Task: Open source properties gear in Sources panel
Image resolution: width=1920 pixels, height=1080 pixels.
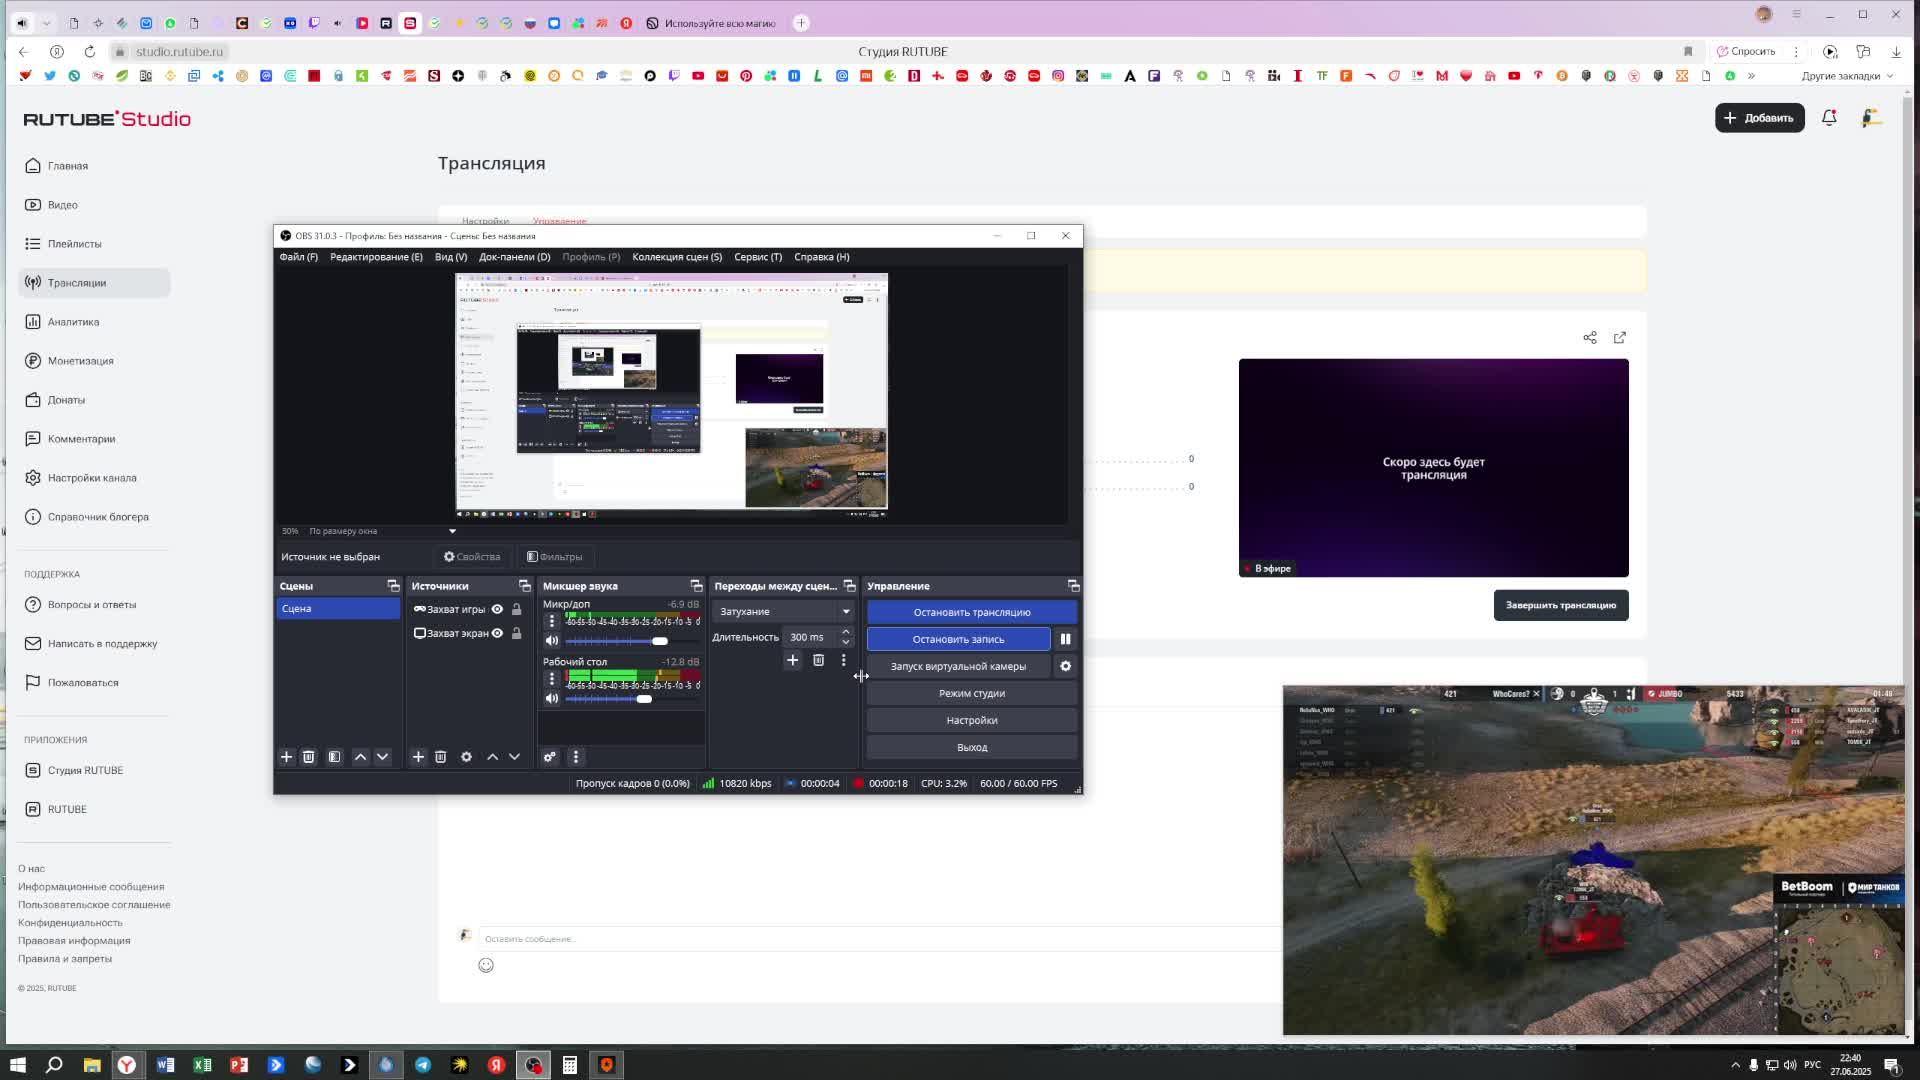Action: point(466,757)
